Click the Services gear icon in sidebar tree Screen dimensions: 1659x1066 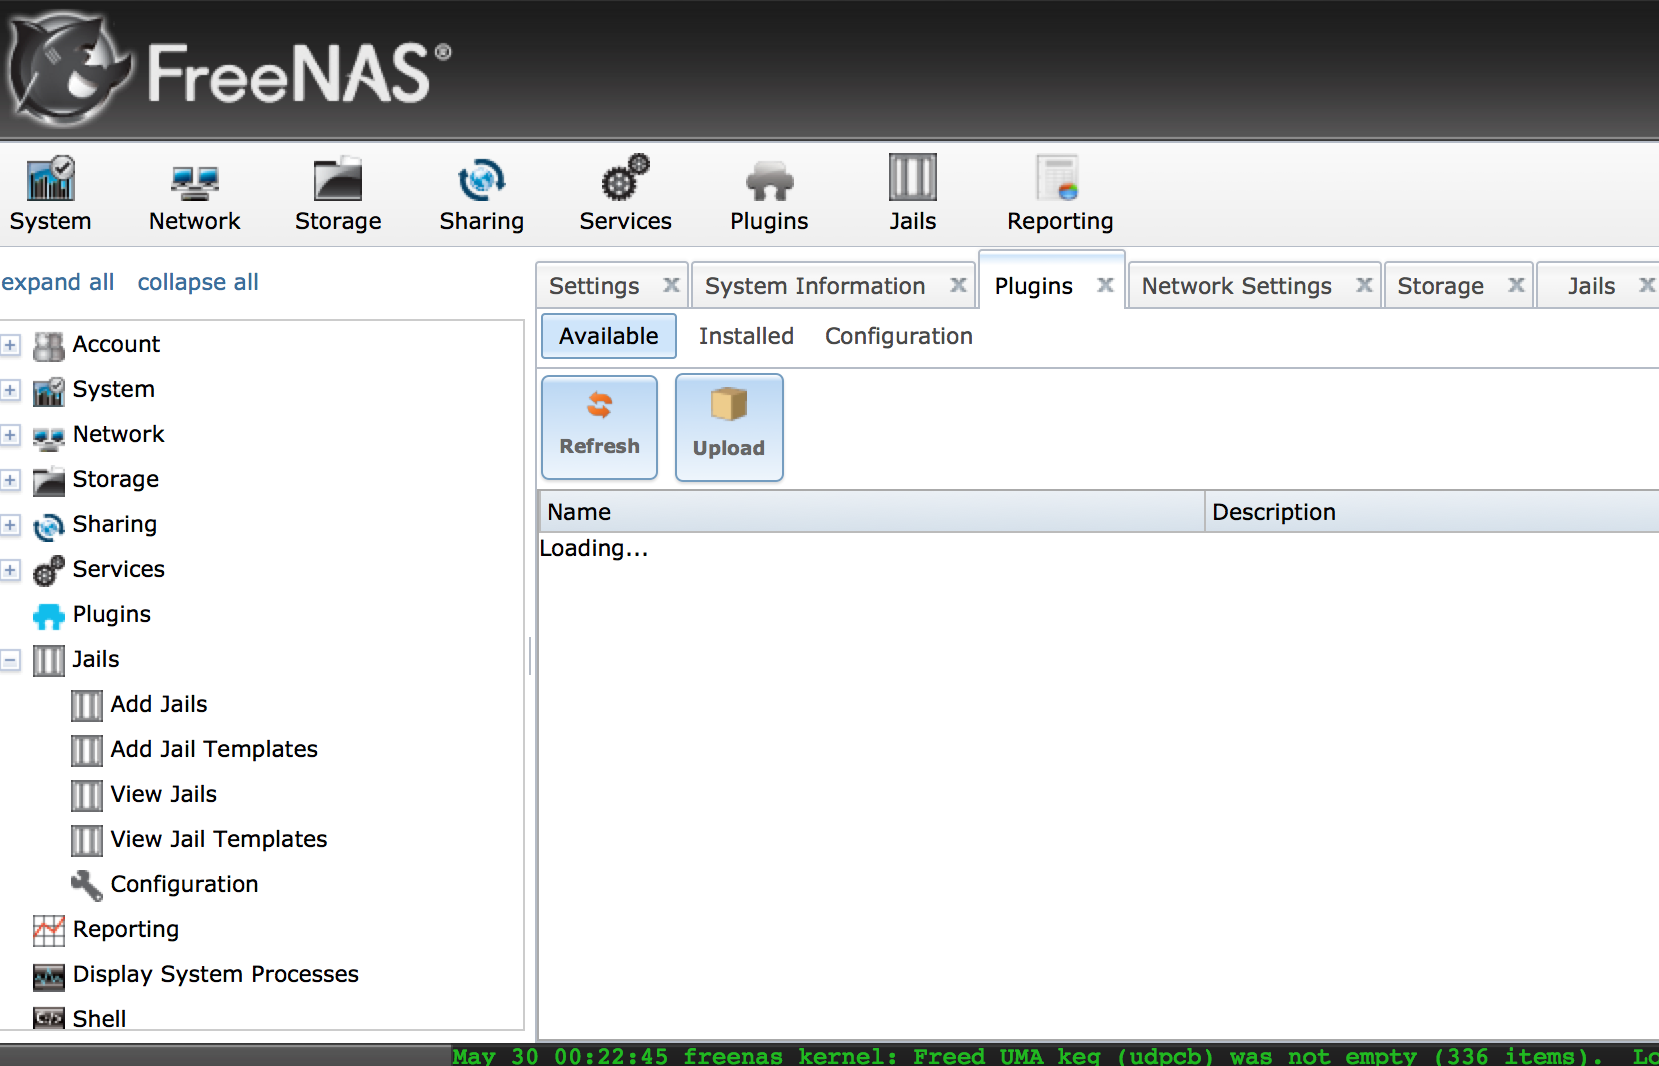(49, 571)
